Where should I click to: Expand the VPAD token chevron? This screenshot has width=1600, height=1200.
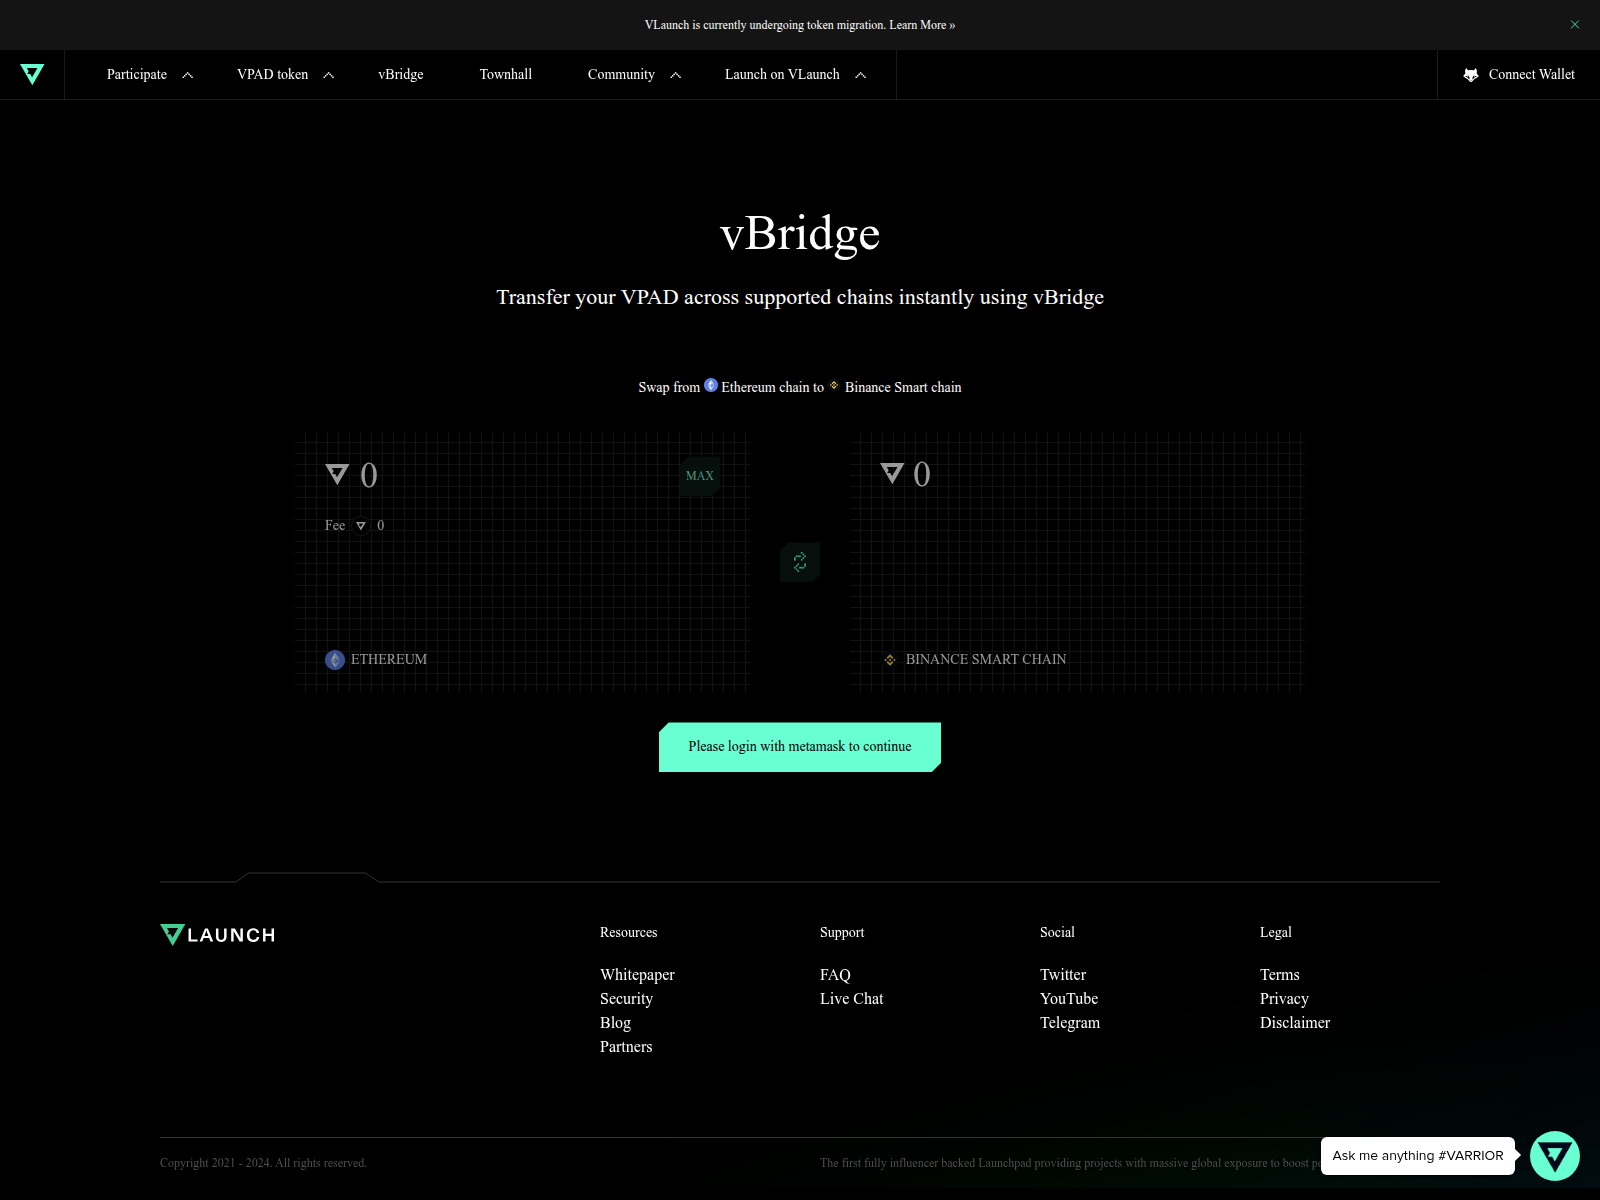[328, 75]
